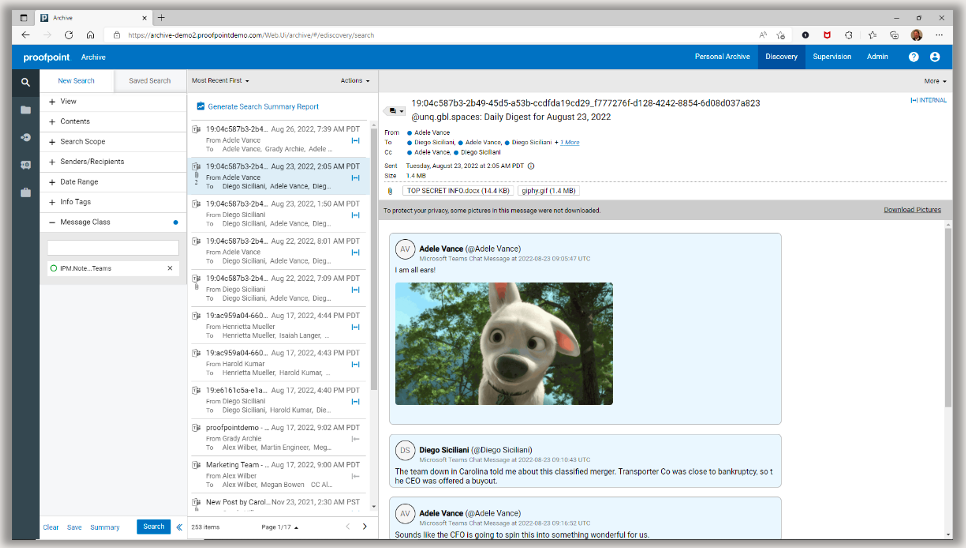Click the browser refresh icon

(68, 35)
